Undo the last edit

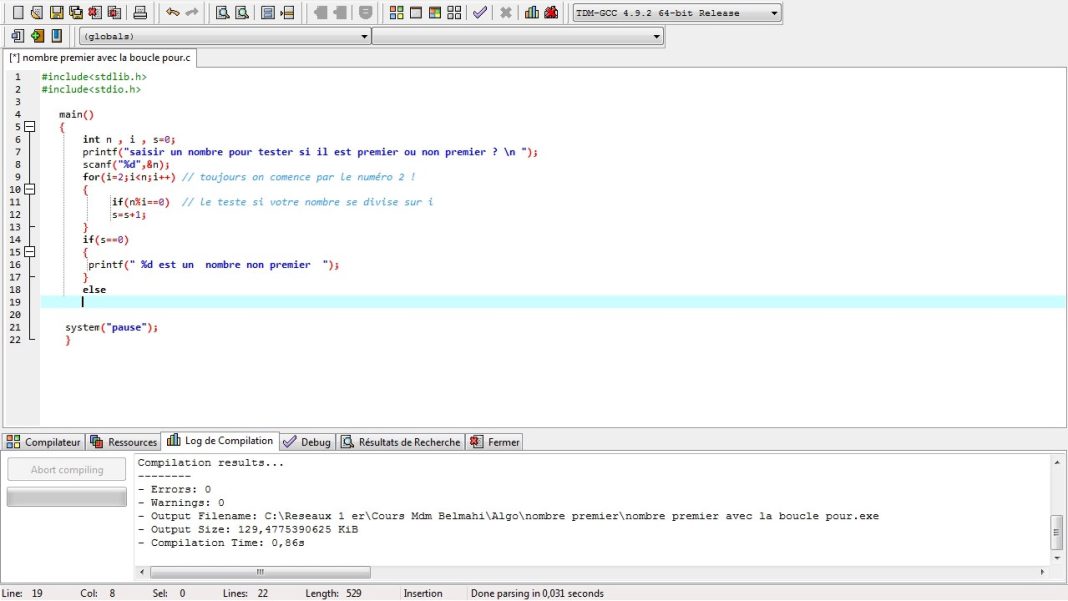tap(172, 13)
